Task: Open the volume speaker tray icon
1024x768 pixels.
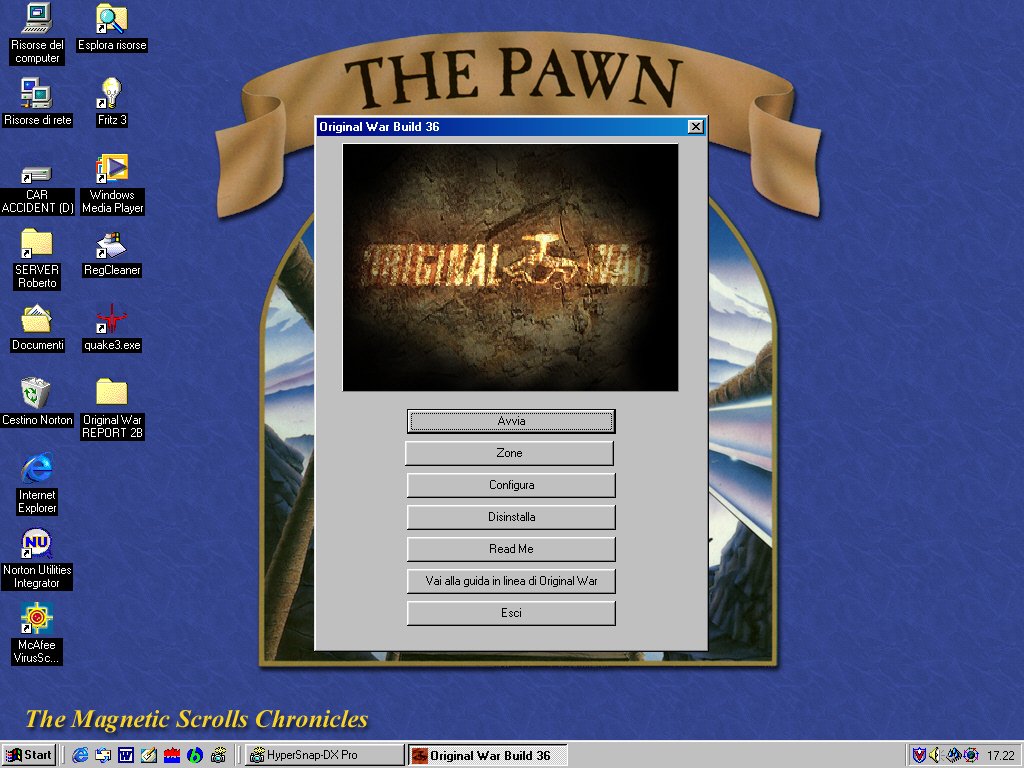Action: pos(935,756)
